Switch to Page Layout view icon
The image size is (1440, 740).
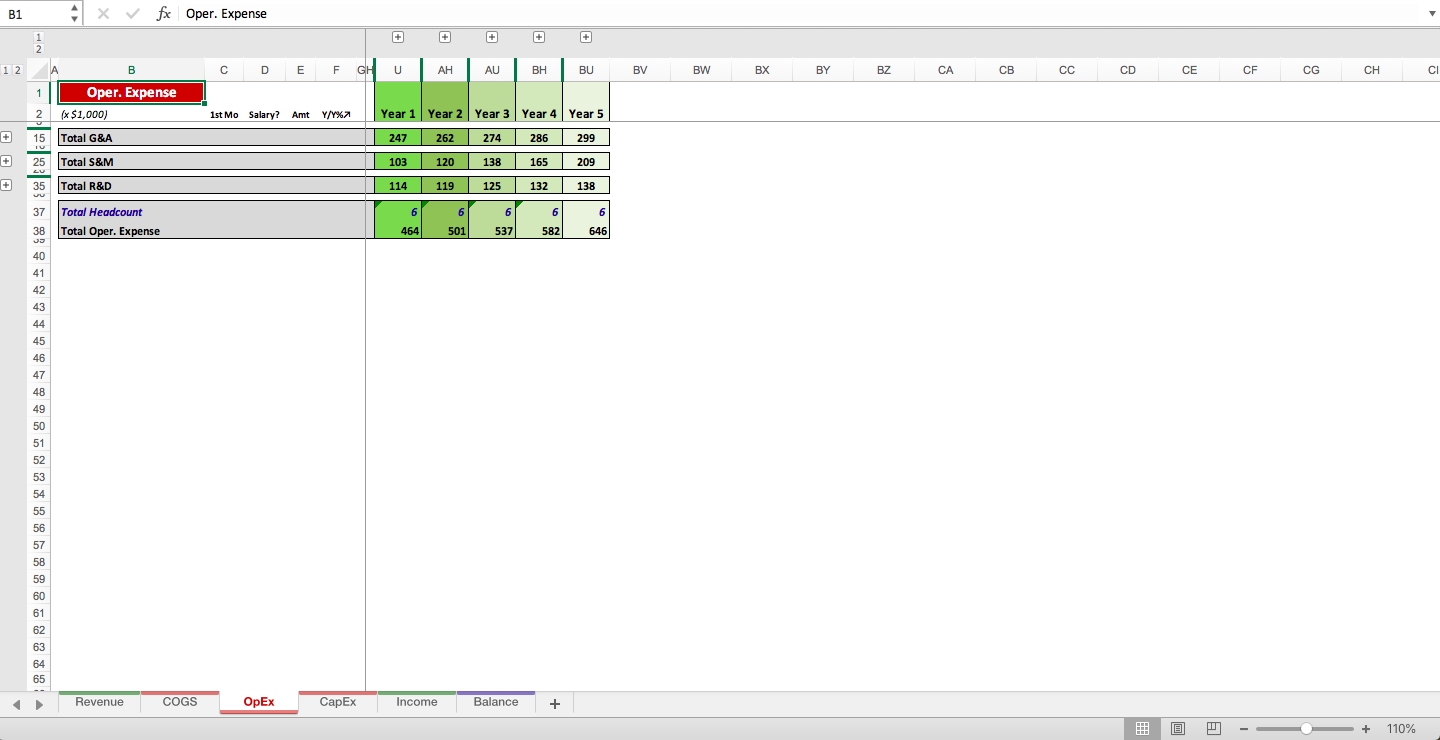[1178, 729]
